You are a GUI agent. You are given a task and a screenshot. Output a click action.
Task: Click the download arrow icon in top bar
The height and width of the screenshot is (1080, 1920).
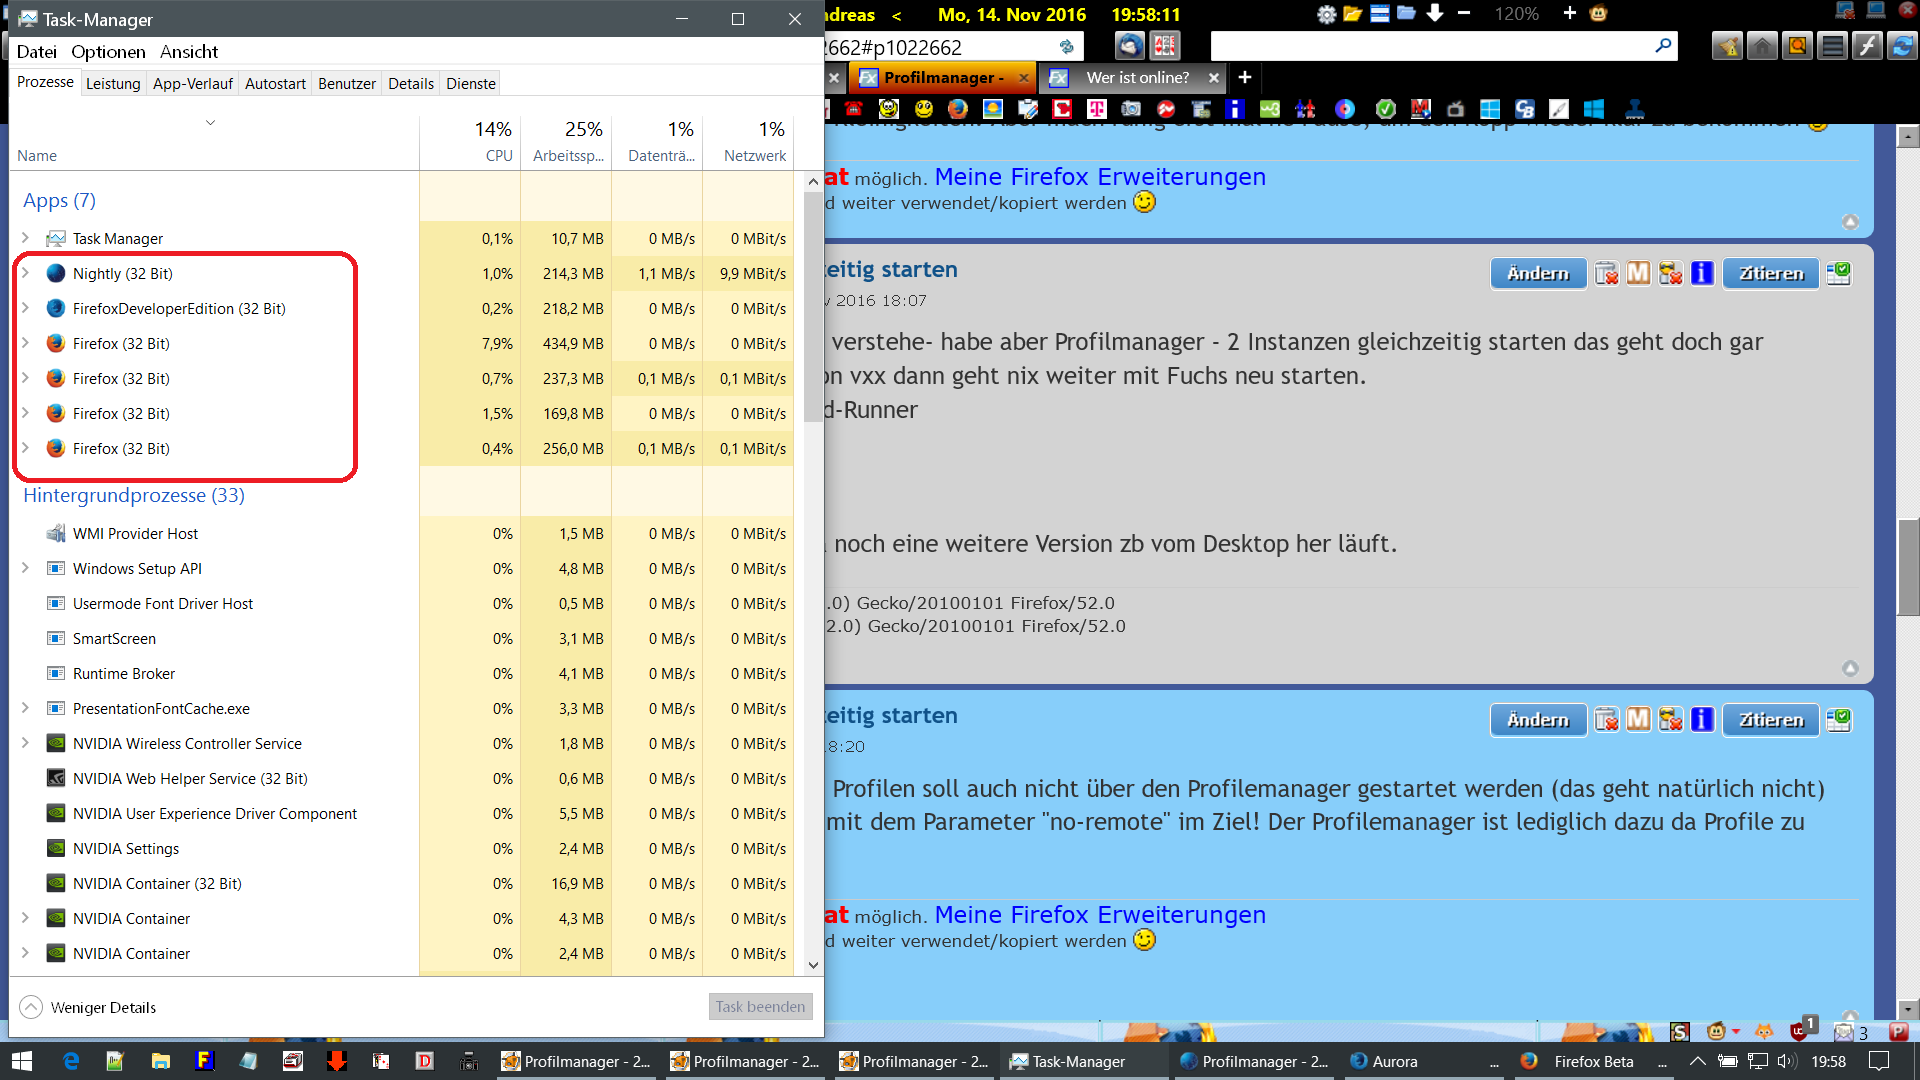(x=1435, y=13)
